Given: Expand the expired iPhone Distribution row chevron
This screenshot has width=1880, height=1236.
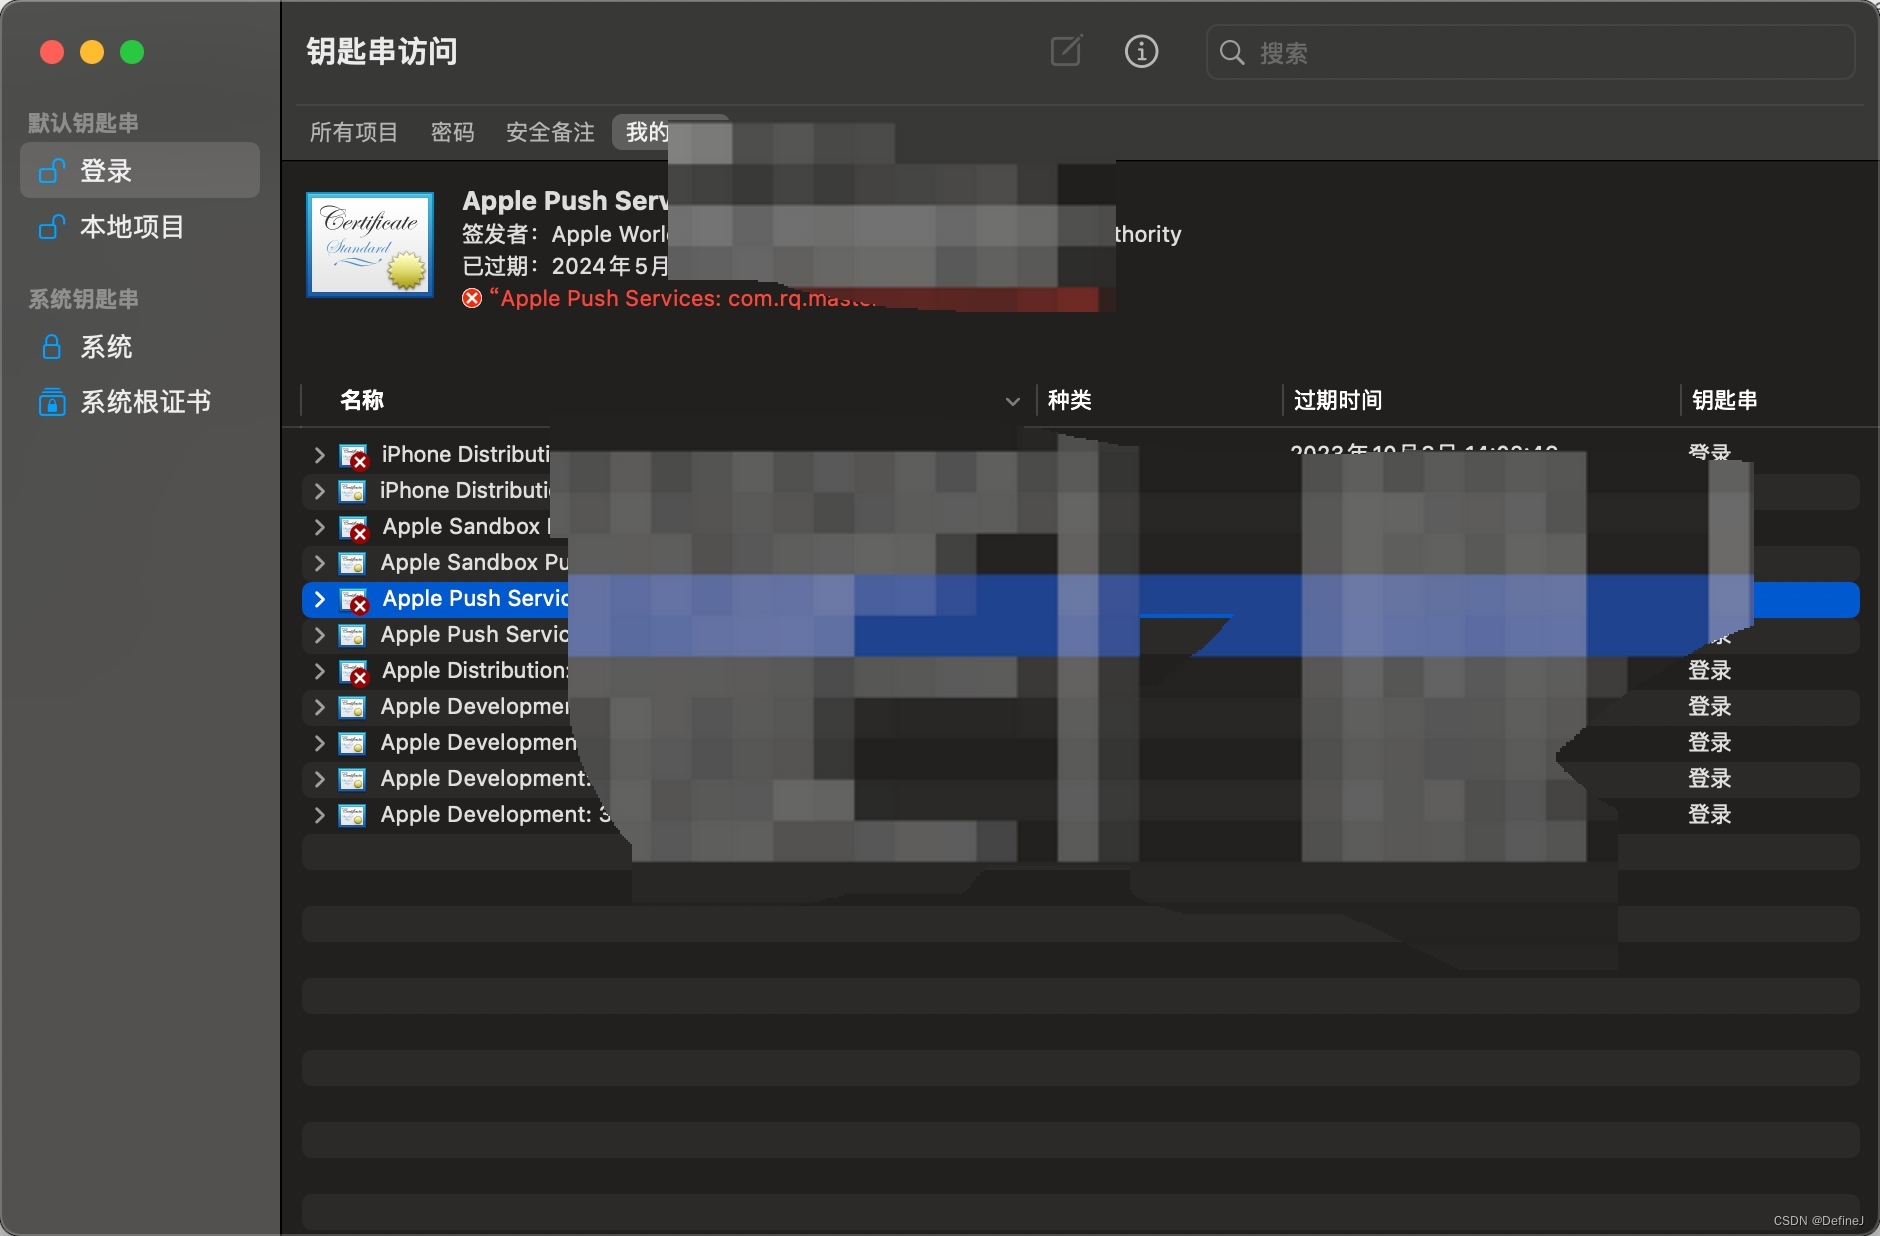Looking at the screenshot, I should (x=319, y=455).
